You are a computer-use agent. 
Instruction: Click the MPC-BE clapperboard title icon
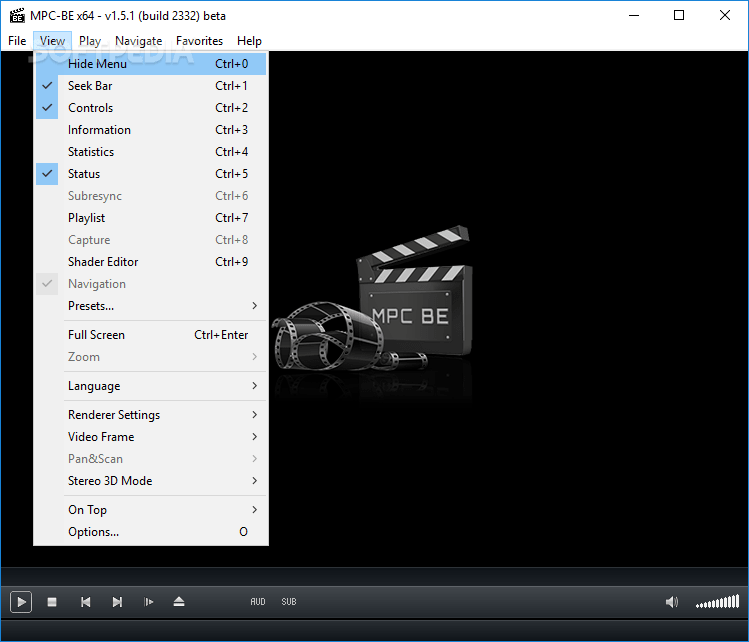(17, 16)
